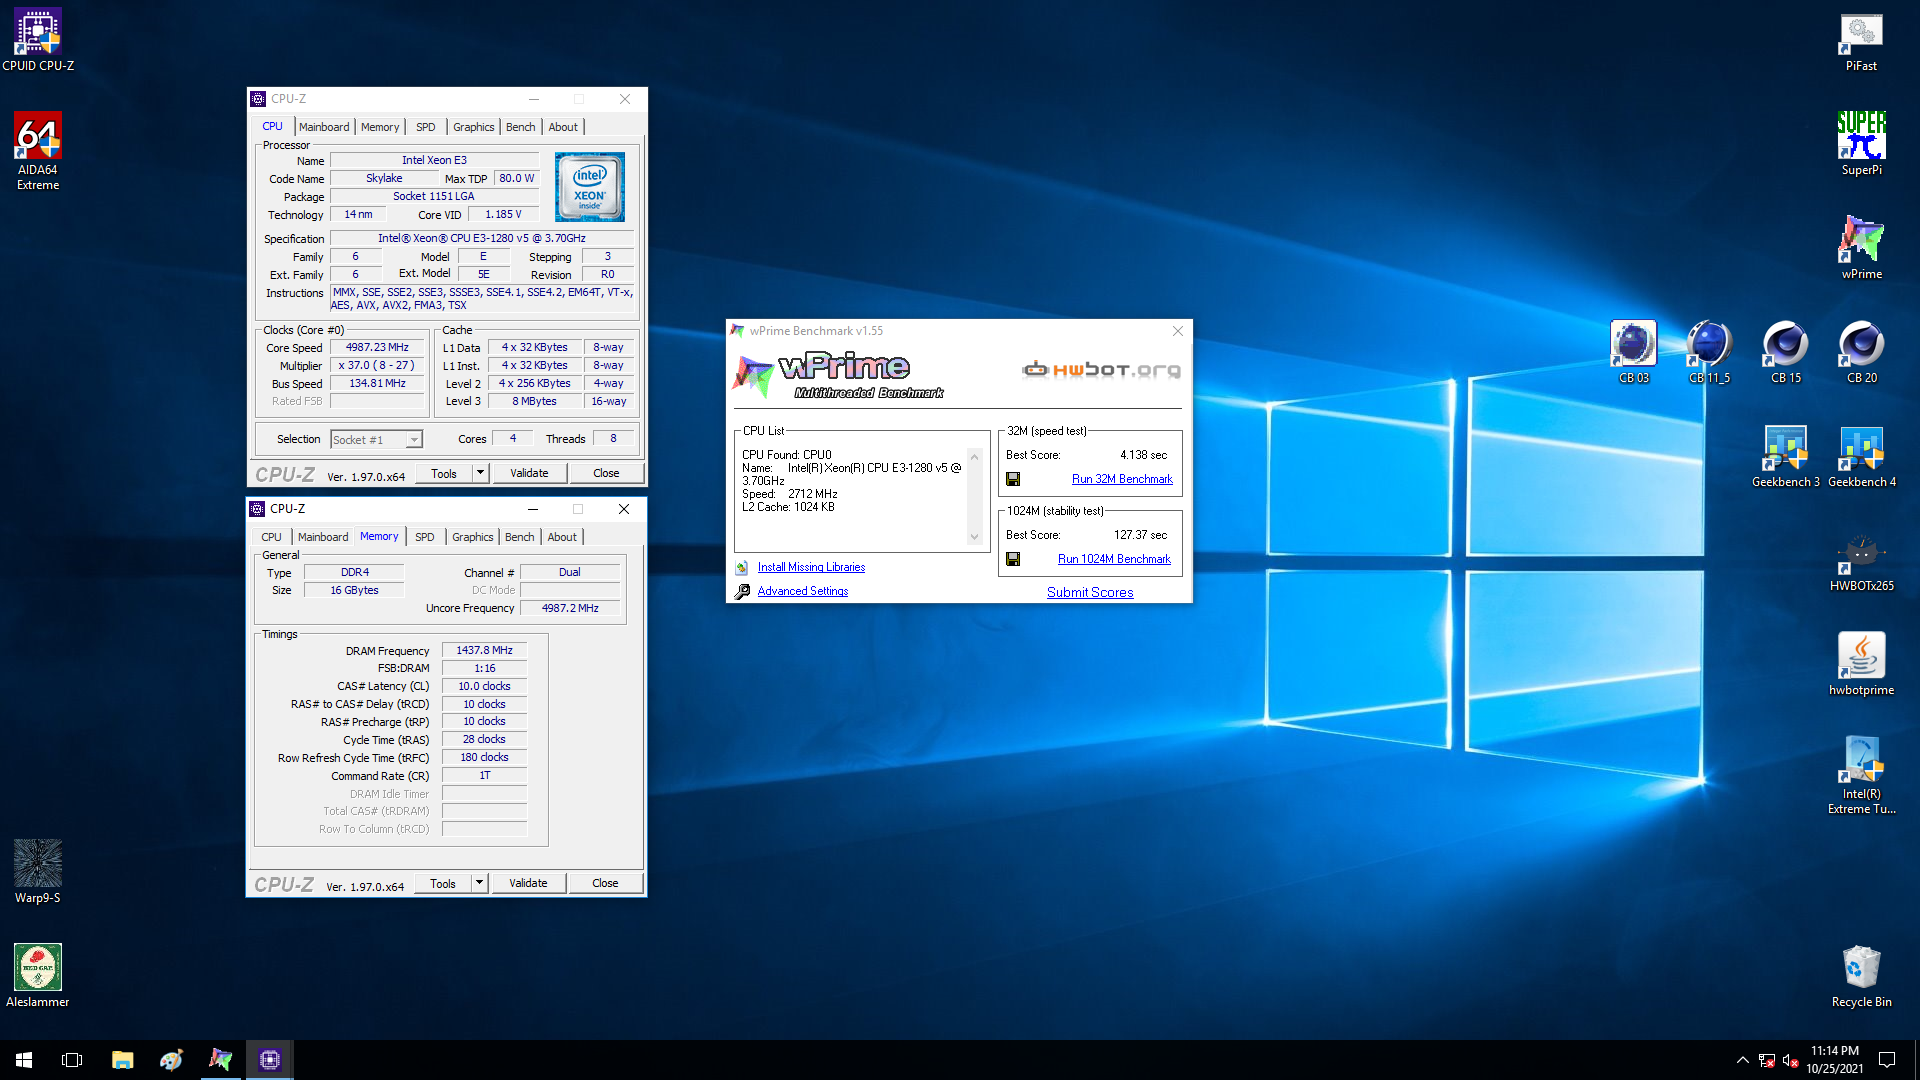Image resolution: width=1920 pixels, height=1080 pixels.
Task: Open Advanced Settings link in wPrime
Action: coord(803,591)
